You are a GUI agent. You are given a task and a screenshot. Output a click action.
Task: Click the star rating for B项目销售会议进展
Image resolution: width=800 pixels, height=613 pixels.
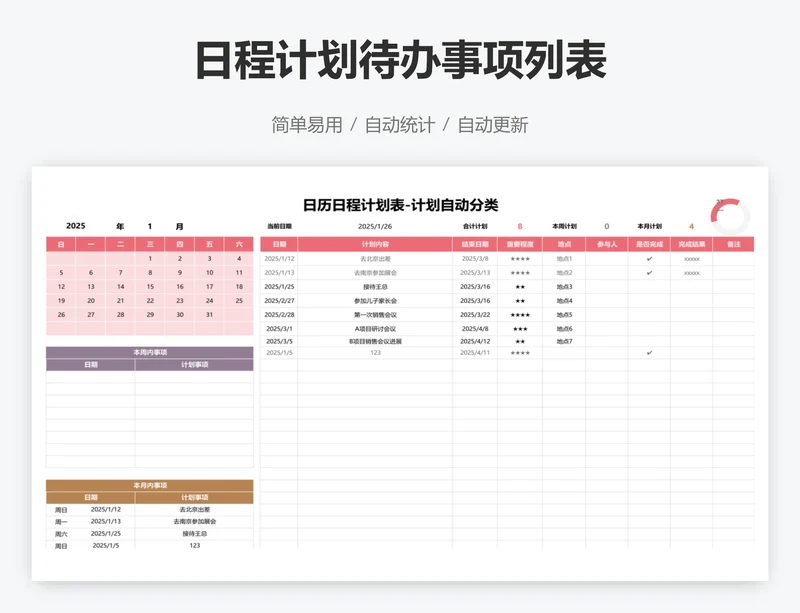tap(520, 341)
